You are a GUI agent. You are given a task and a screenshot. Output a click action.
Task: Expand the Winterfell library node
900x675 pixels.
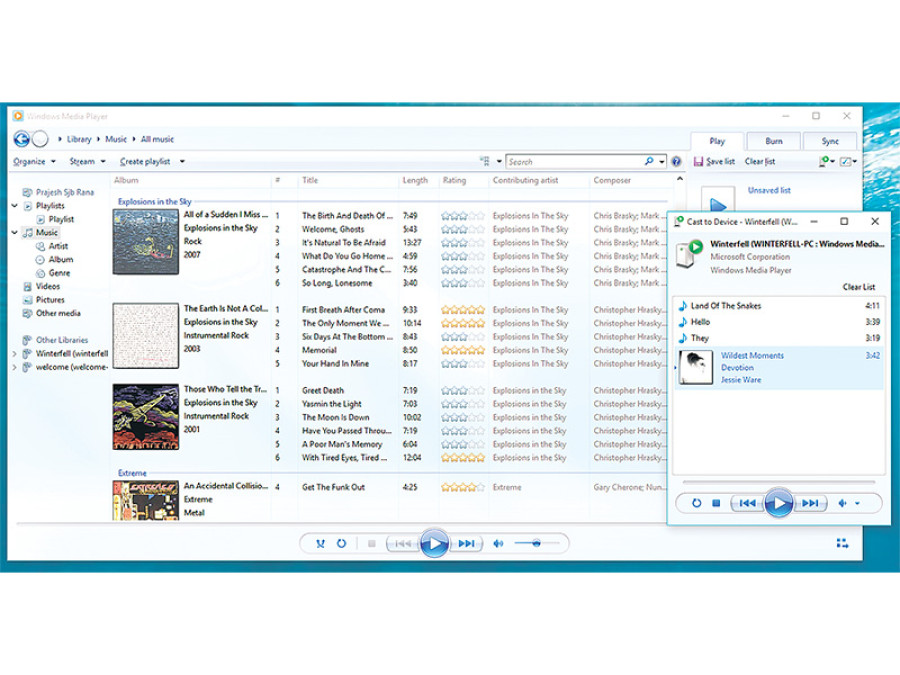(x=15, y=354)
